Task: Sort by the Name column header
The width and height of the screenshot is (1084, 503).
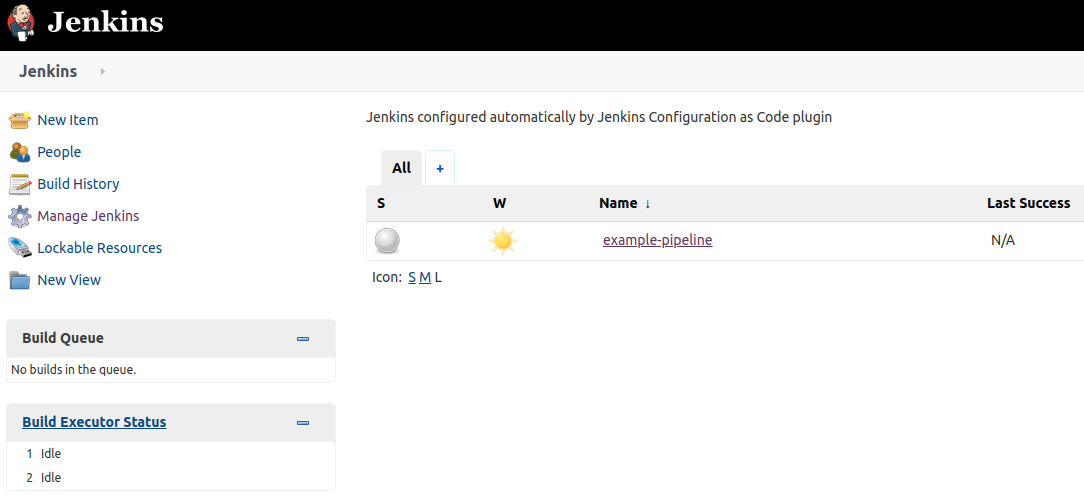Action: click(625, 203)
